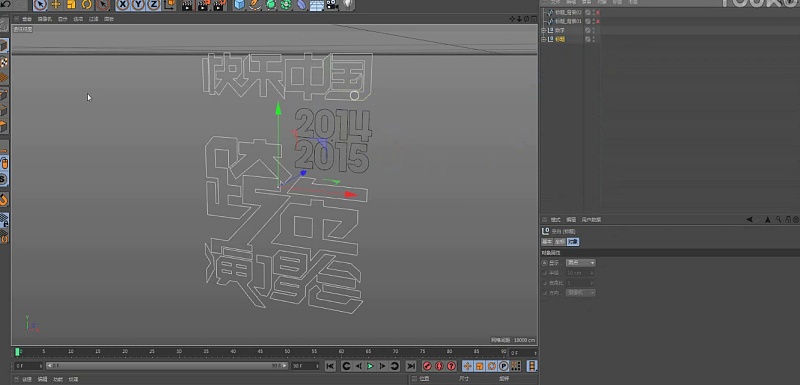Toggle the Y axis lock
This screenshot has width=800, height=385.
pyautogui.click(x=138, y=5)
